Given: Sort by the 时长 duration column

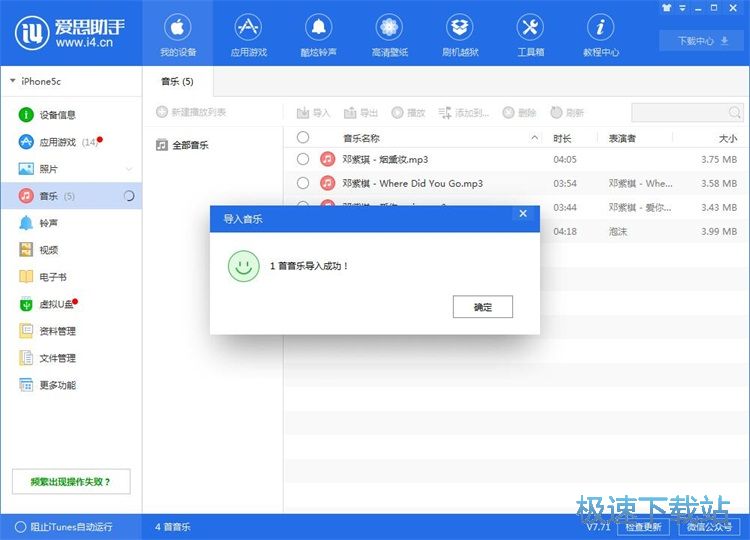Looking at the screenshot, I should pos(562,138).
